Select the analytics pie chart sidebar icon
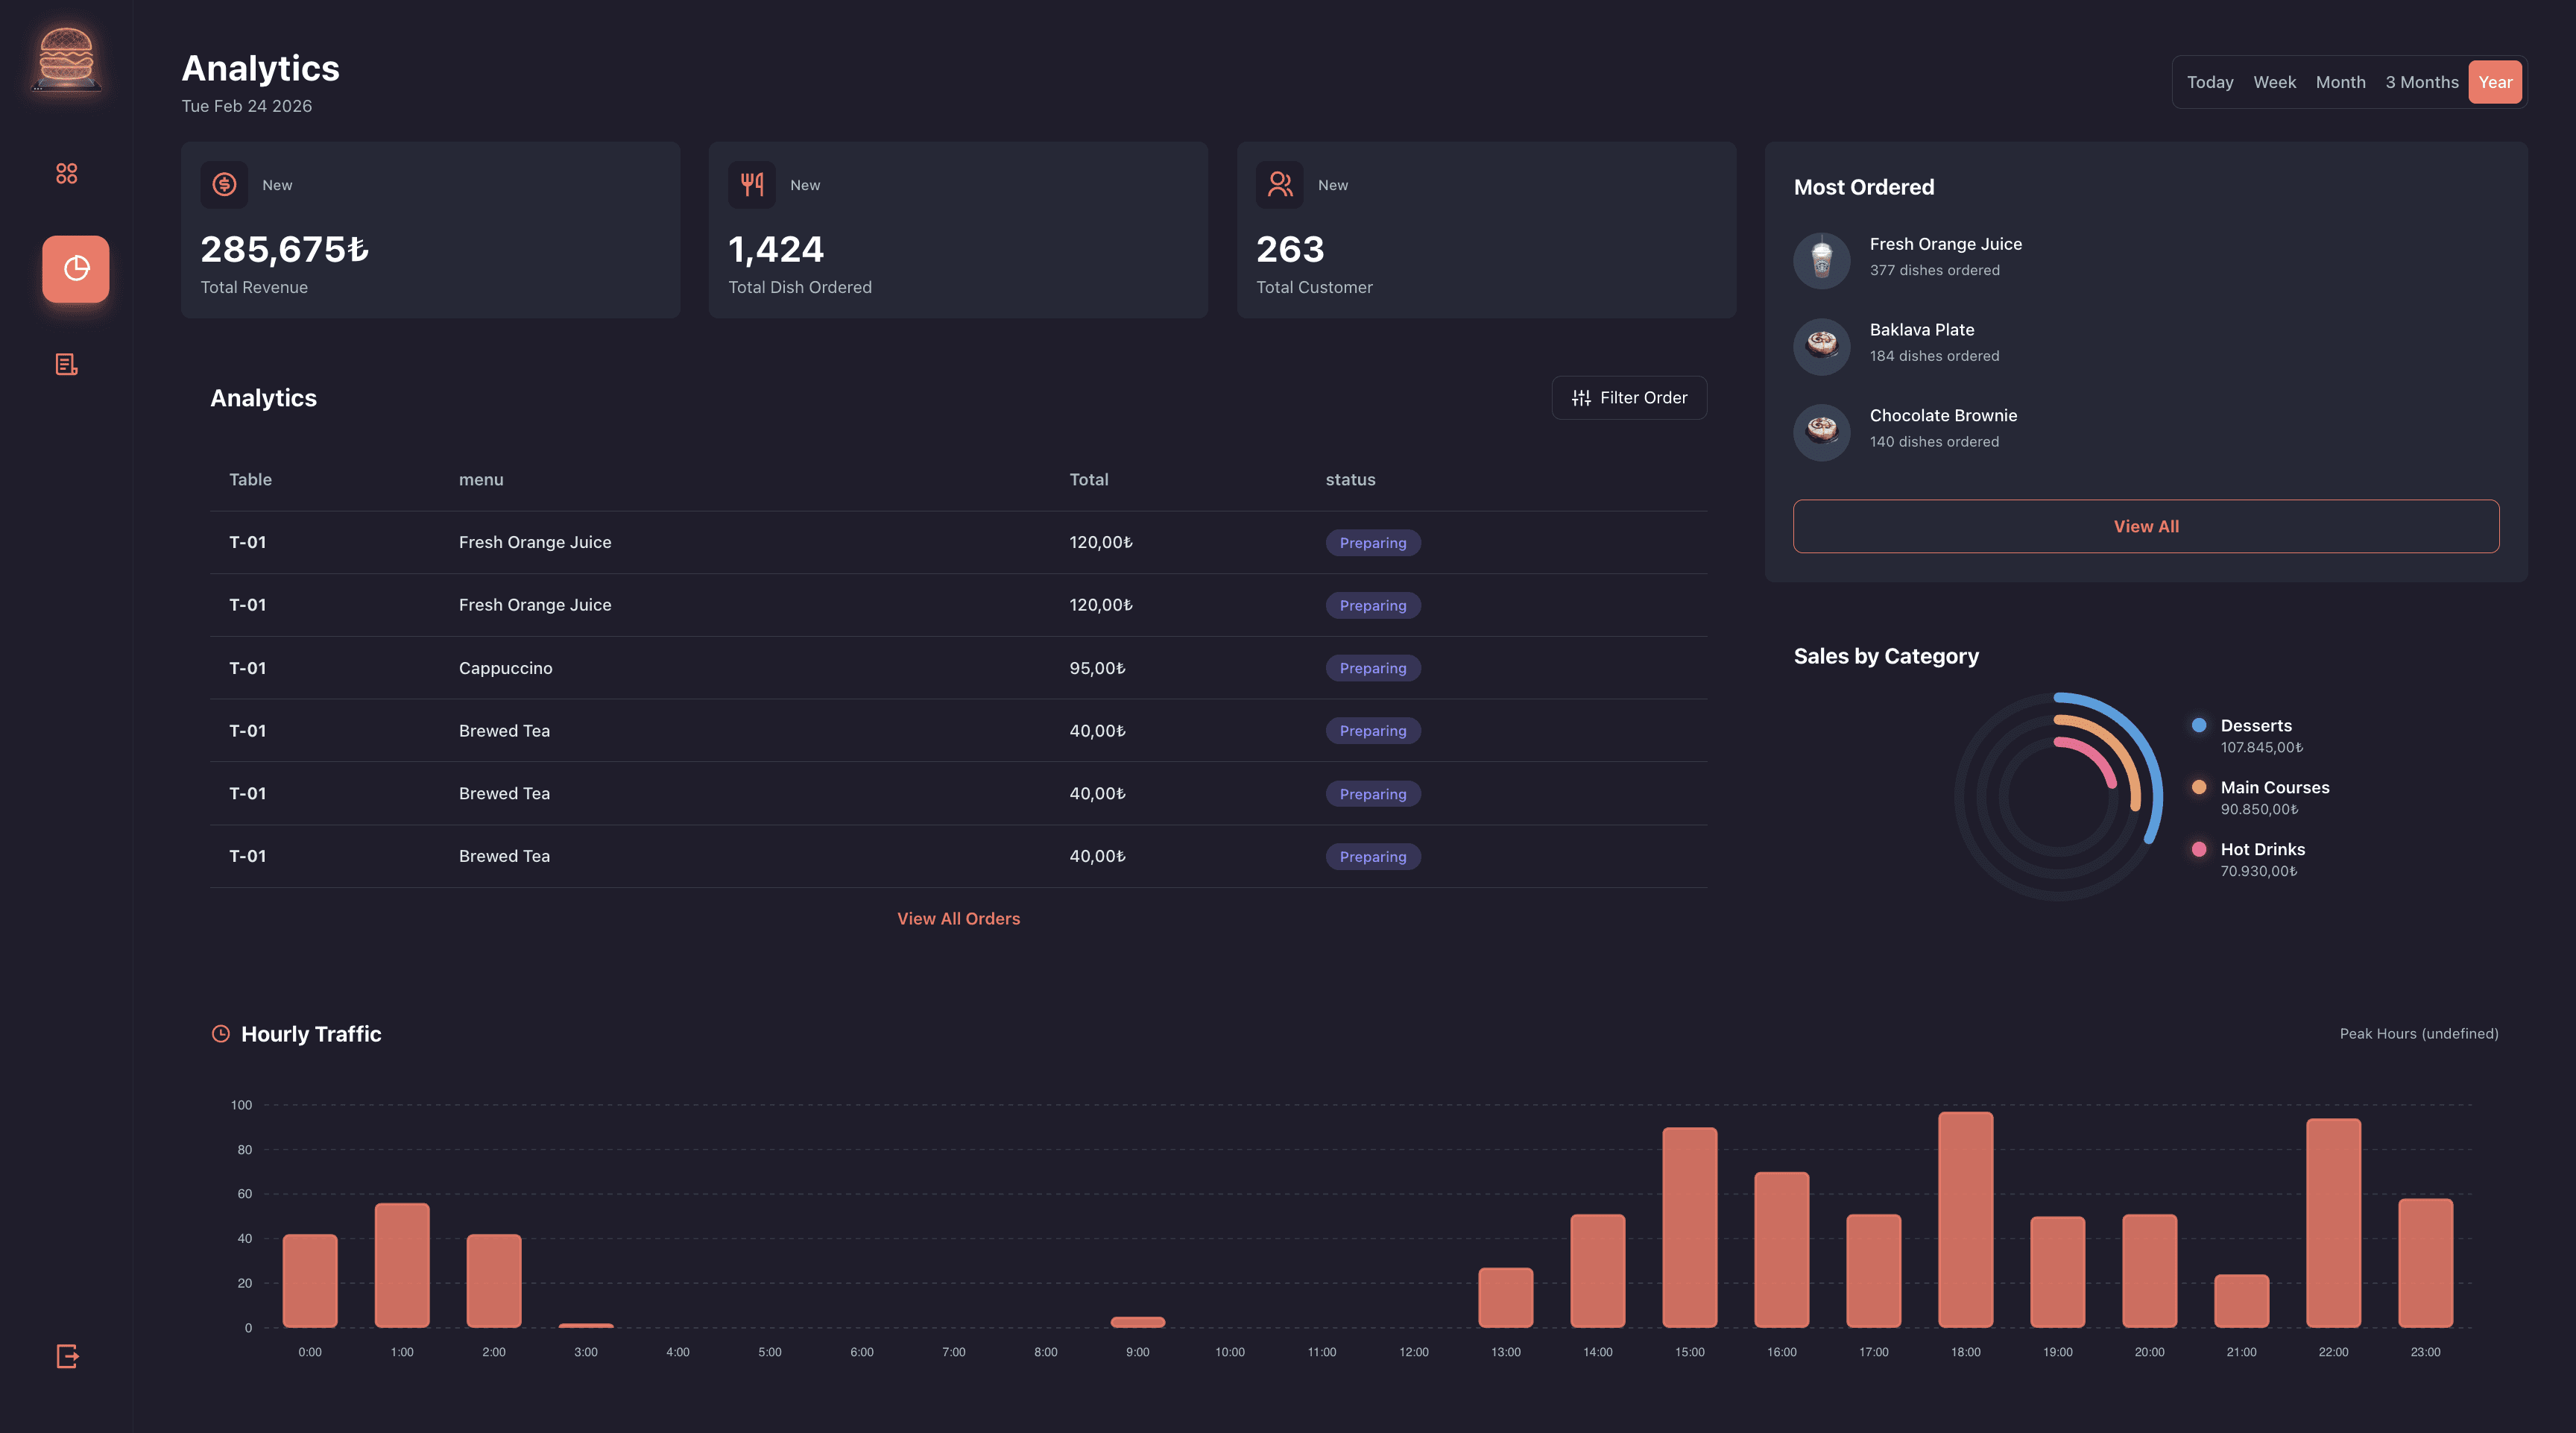This screenshot has height=1433, width=2576. coord(76,269)
